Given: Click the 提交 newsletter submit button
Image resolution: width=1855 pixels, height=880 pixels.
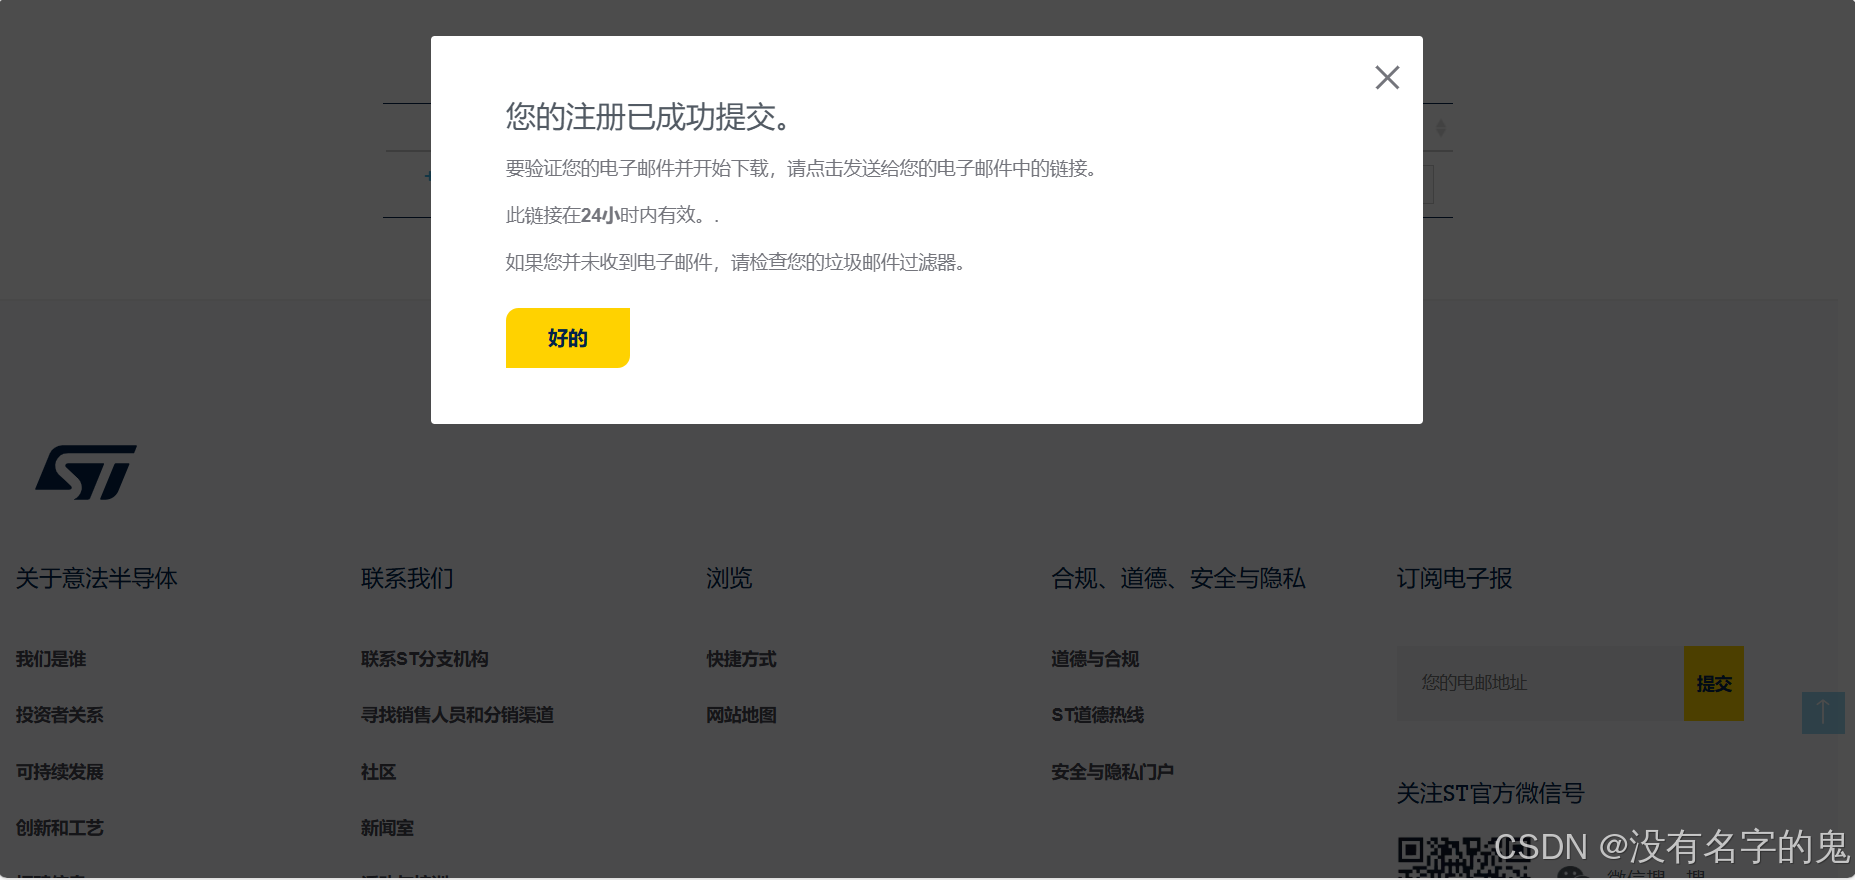Looking at the screenshot, I should 1714,683.
